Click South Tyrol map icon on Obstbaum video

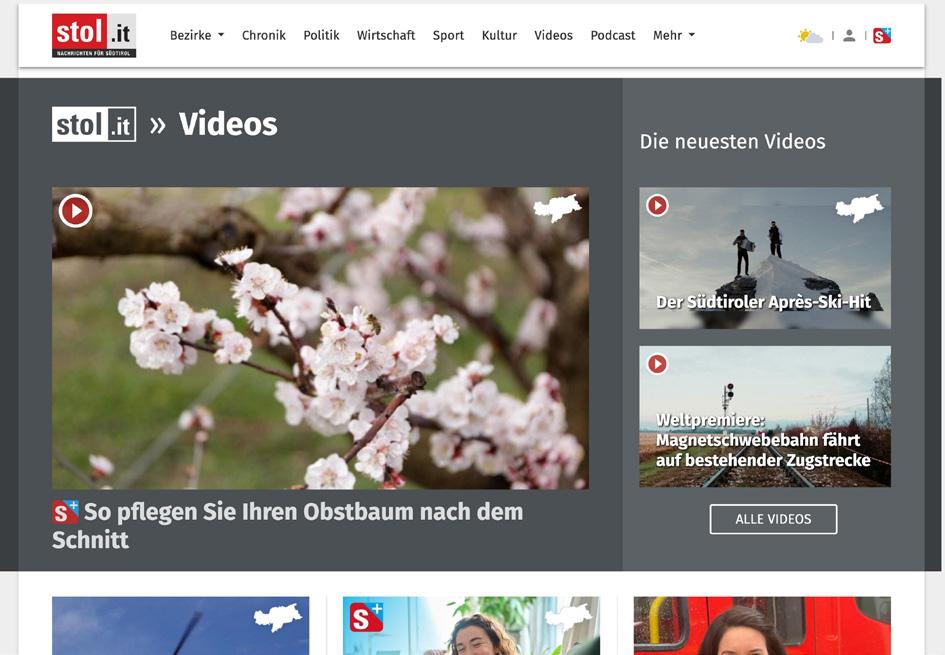(557, 208)
